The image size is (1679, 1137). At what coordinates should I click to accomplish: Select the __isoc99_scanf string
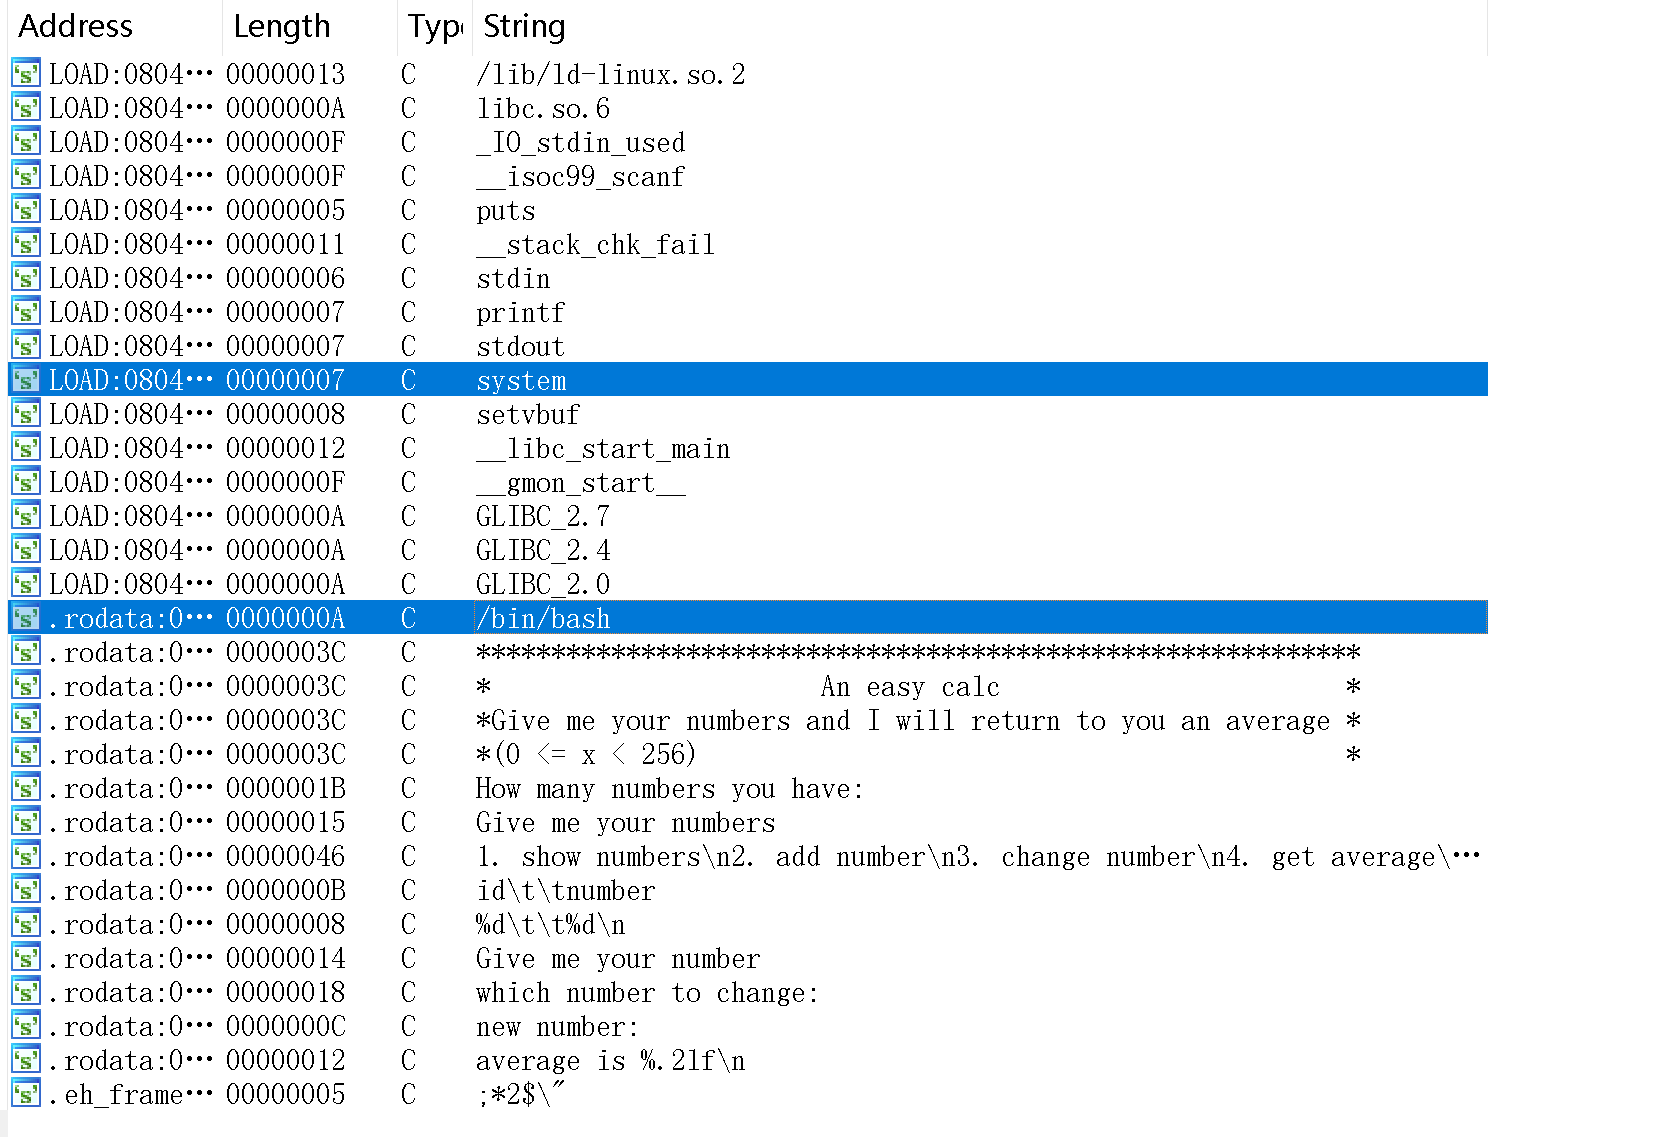[x=580, y=177]
